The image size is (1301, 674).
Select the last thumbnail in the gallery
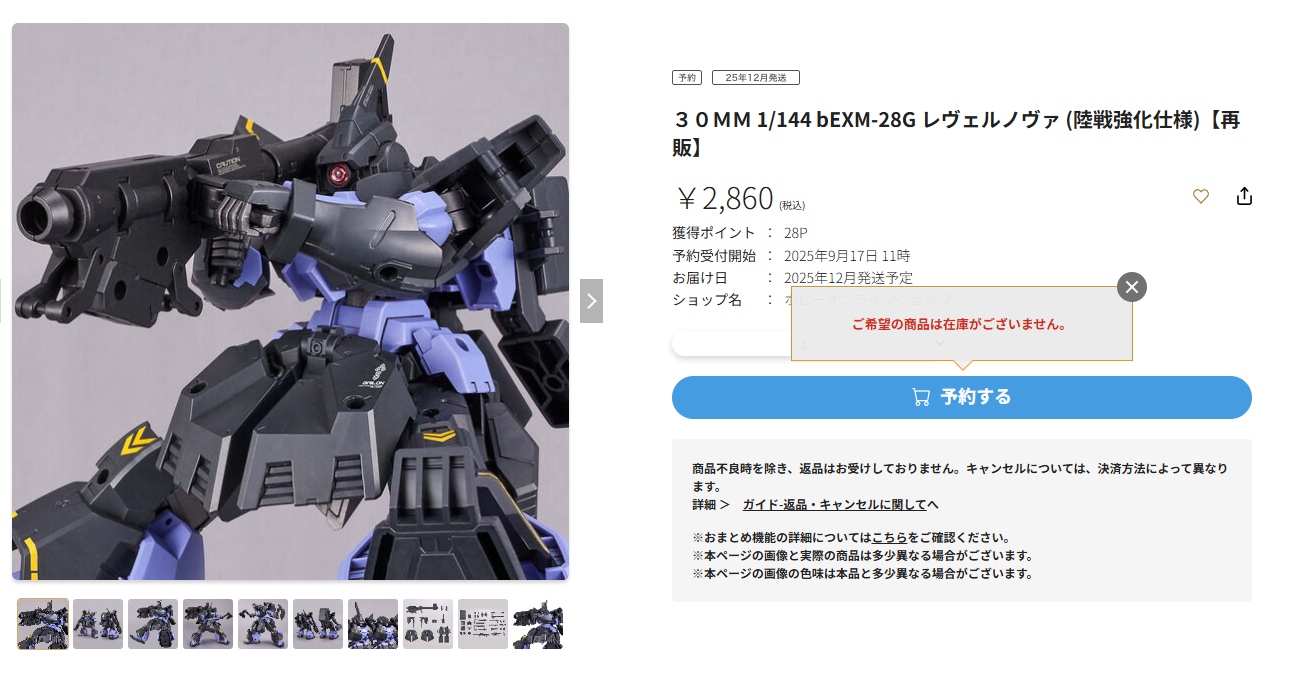click(538, 624)
